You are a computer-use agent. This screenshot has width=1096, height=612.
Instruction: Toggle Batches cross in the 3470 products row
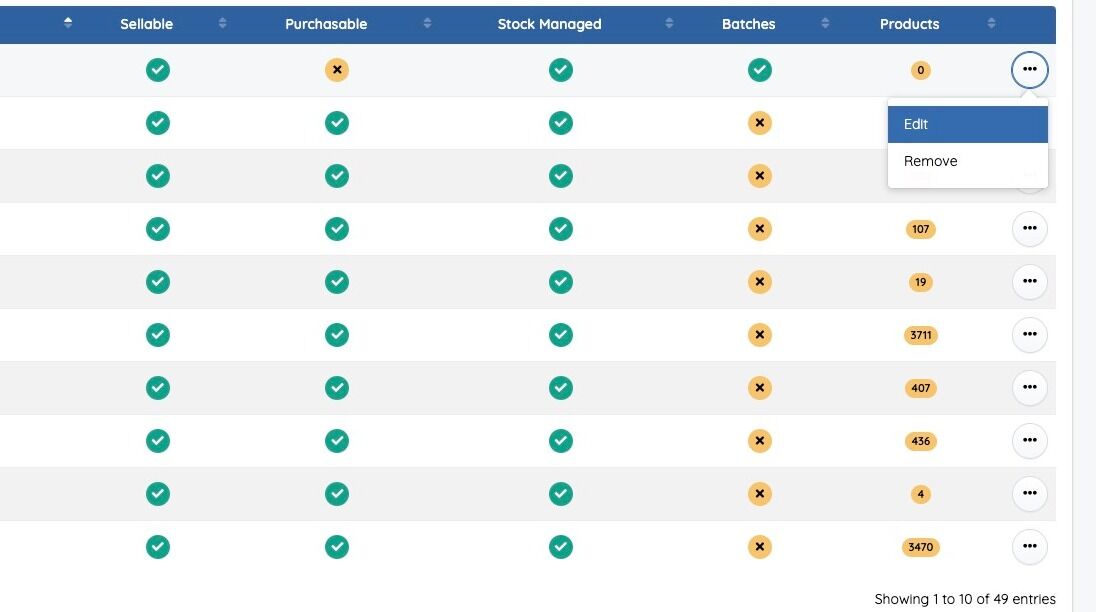(x=760, y=547)
